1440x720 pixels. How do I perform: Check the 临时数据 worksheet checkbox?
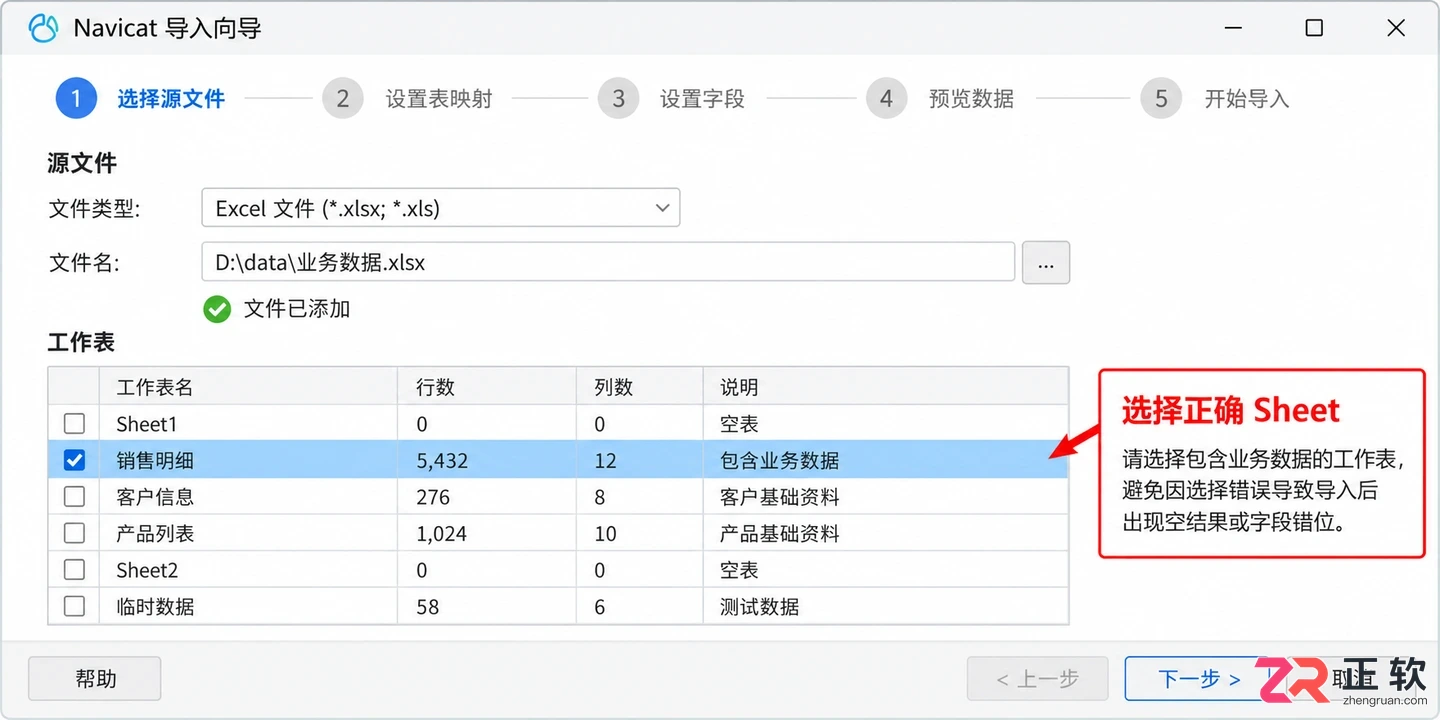[x=74, y=606]
